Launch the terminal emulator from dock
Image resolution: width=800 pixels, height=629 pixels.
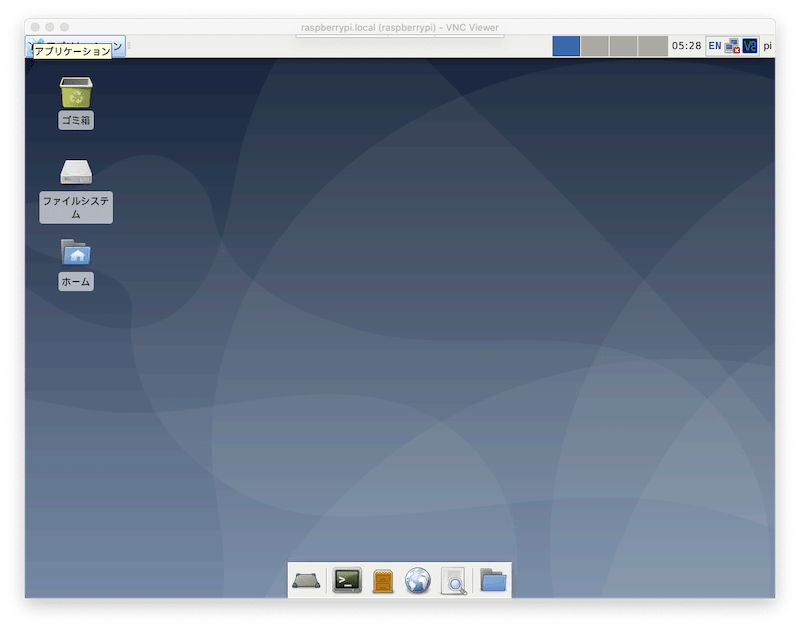tap(347, 581)
